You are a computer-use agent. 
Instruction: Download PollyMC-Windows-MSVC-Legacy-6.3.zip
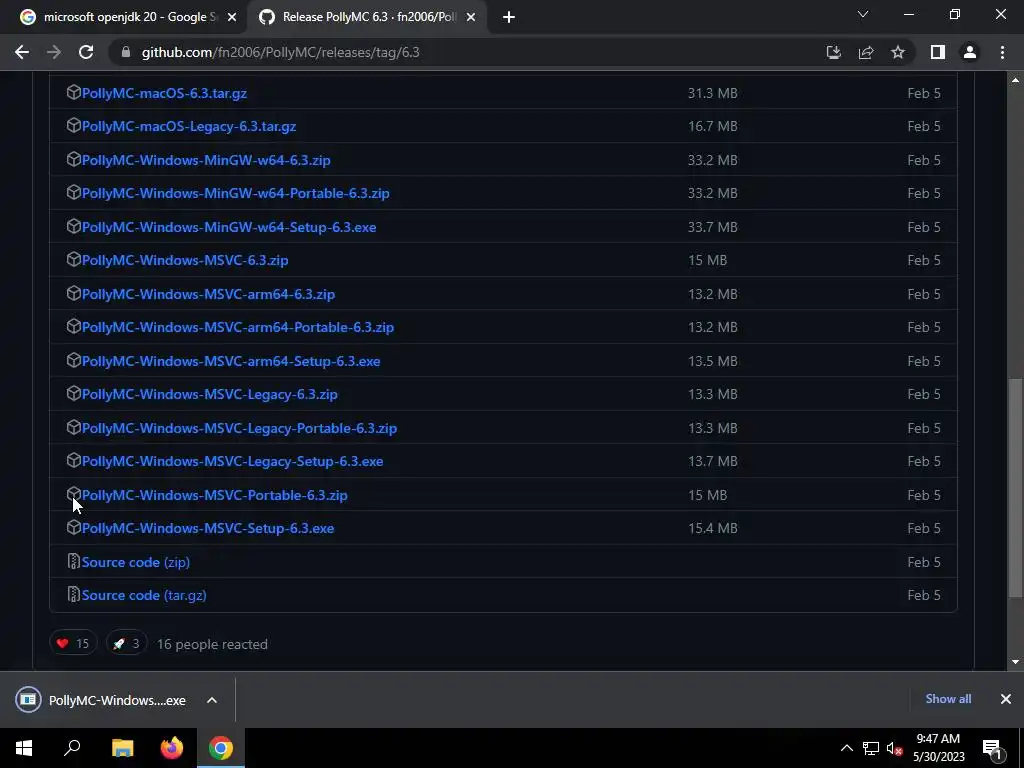point(210,394)
